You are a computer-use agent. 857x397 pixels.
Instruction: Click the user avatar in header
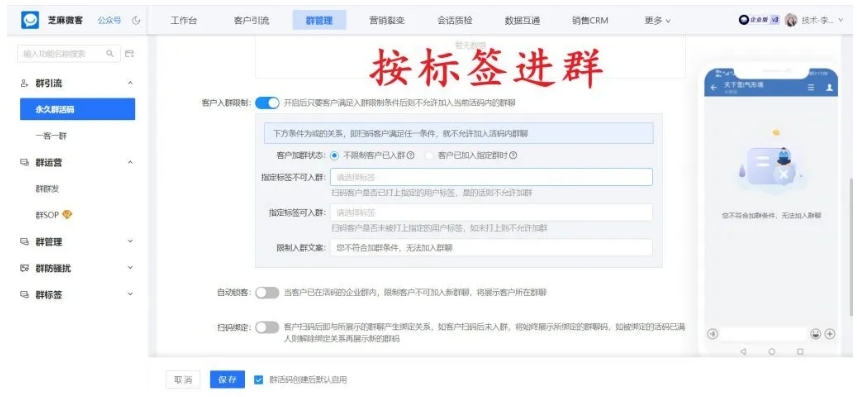pos(791,20)
